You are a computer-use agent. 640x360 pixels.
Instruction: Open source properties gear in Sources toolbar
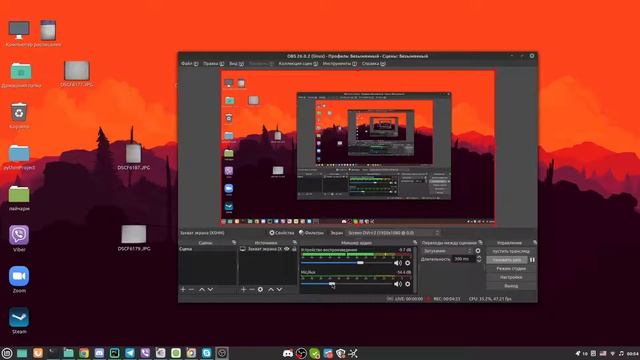pos(260,289)
